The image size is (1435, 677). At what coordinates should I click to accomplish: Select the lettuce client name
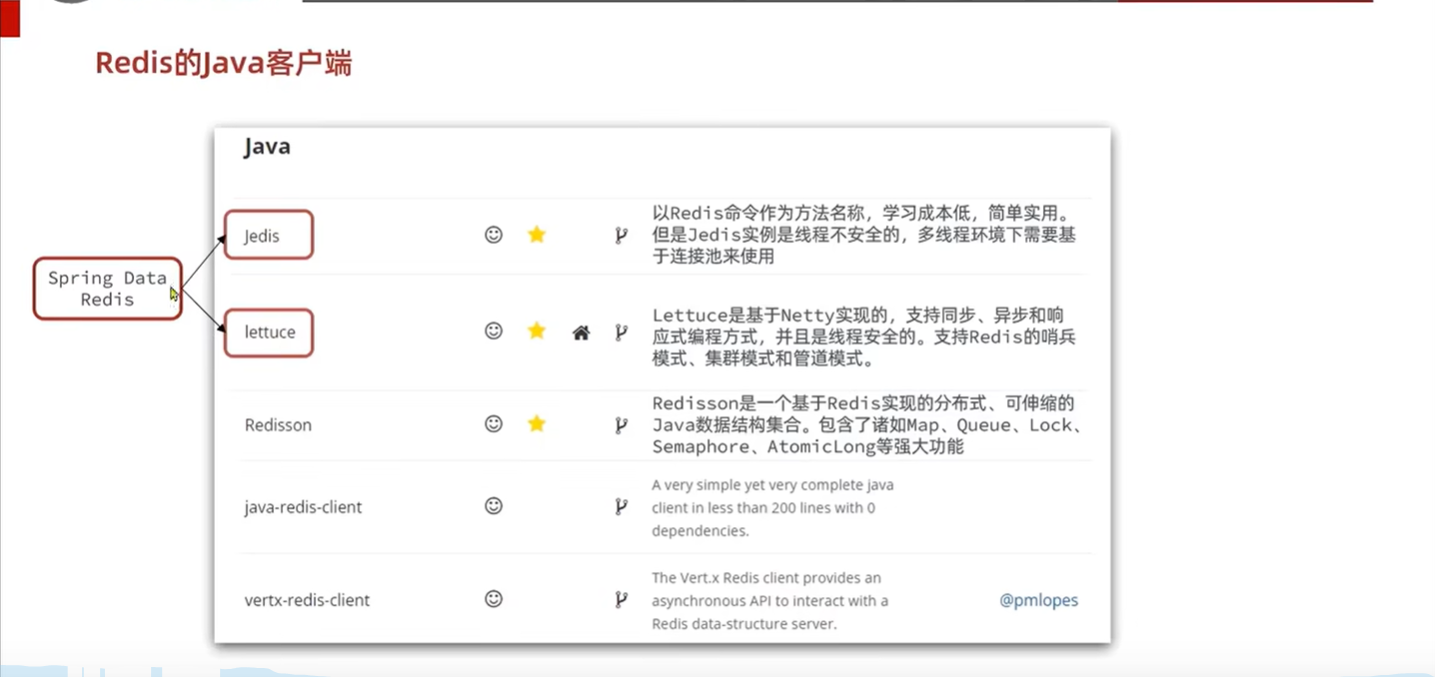tap(270, 332)
